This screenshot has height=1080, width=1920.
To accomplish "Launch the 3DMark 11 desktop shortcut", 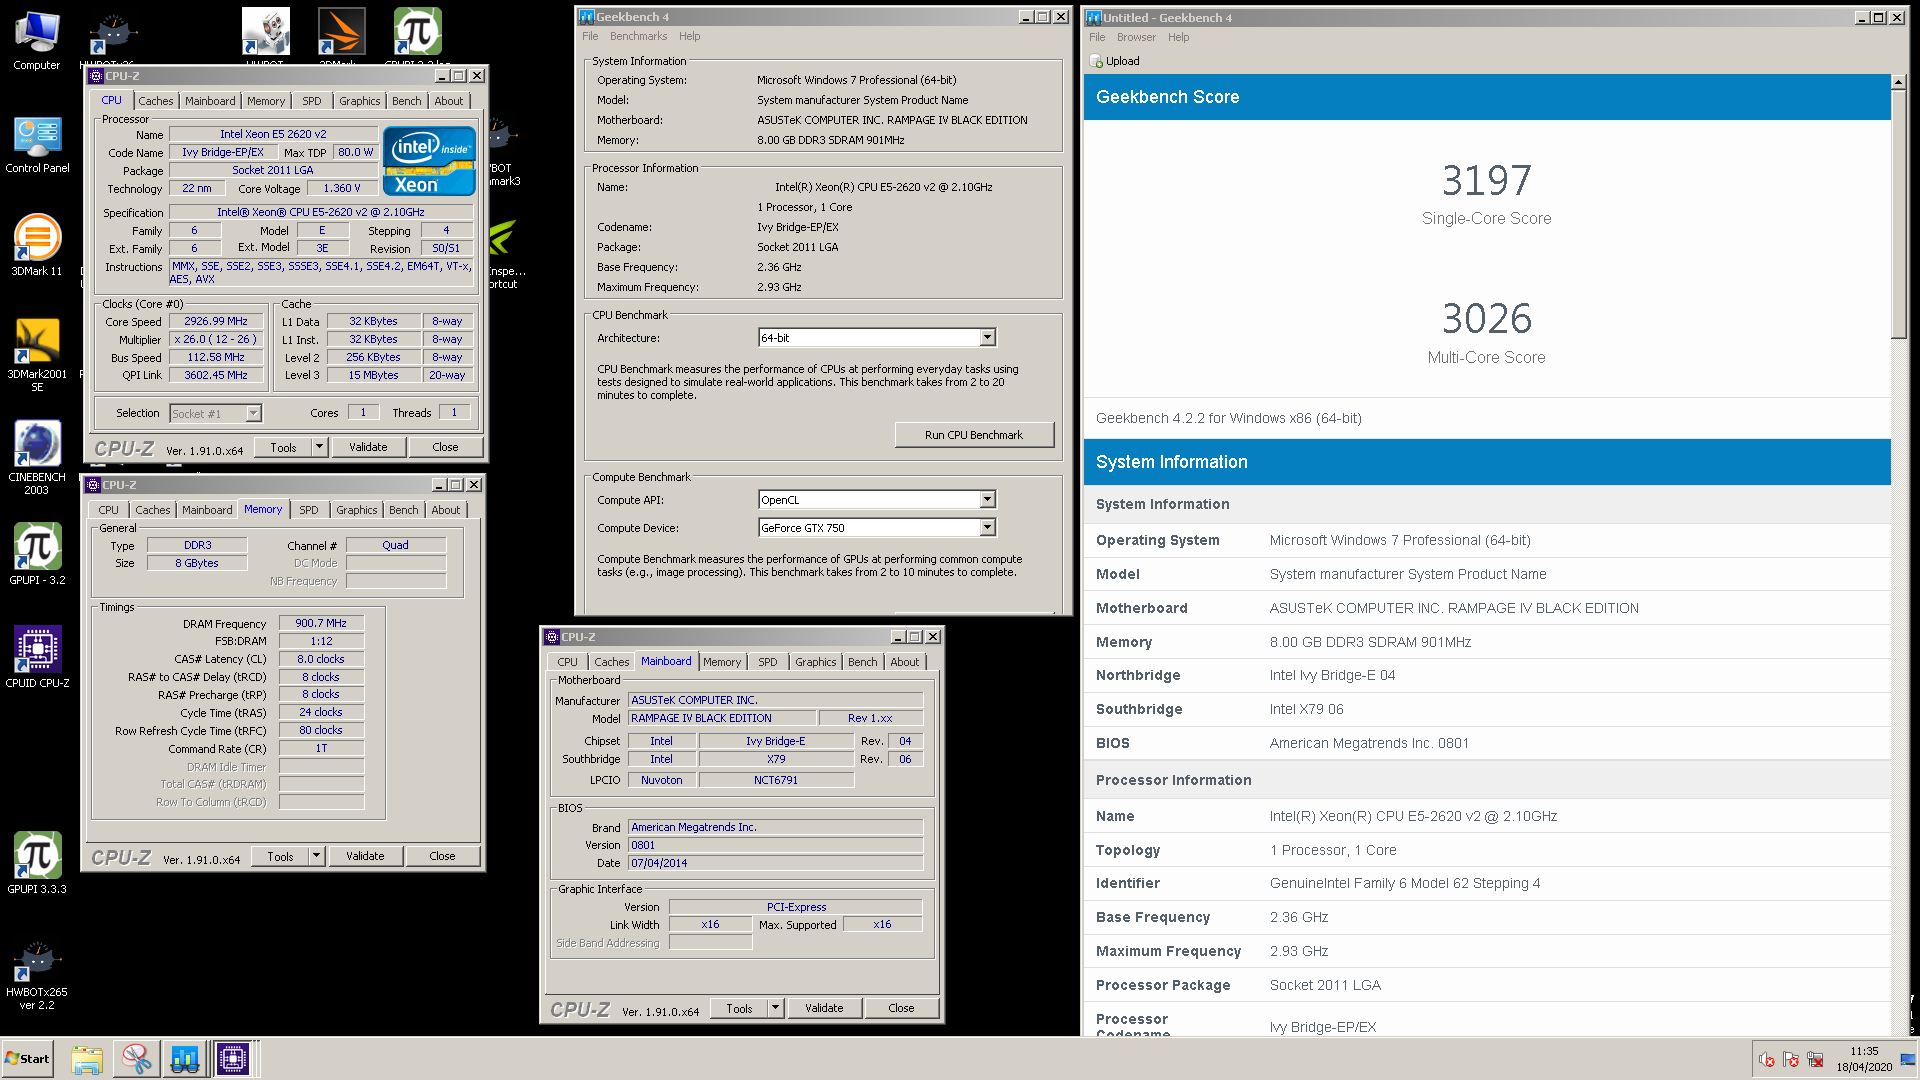I will (37, 244).
